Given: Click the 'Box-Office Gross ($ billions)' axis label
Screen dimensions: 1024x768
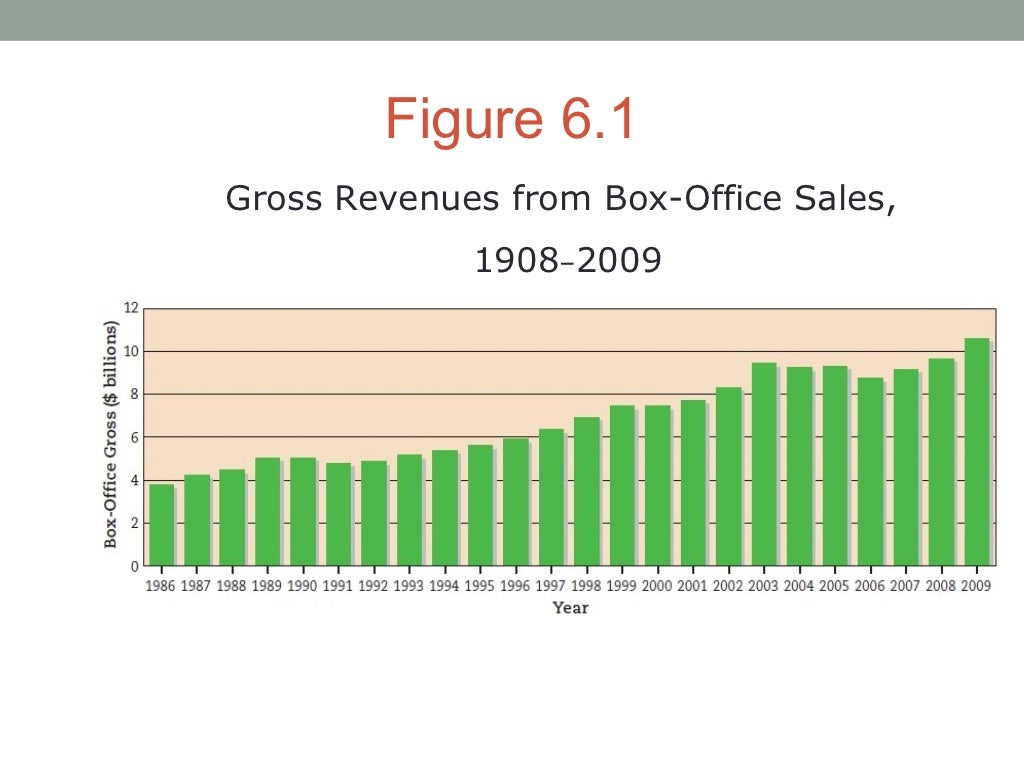Looking at the screenshot, I should [x=110, y=434].
